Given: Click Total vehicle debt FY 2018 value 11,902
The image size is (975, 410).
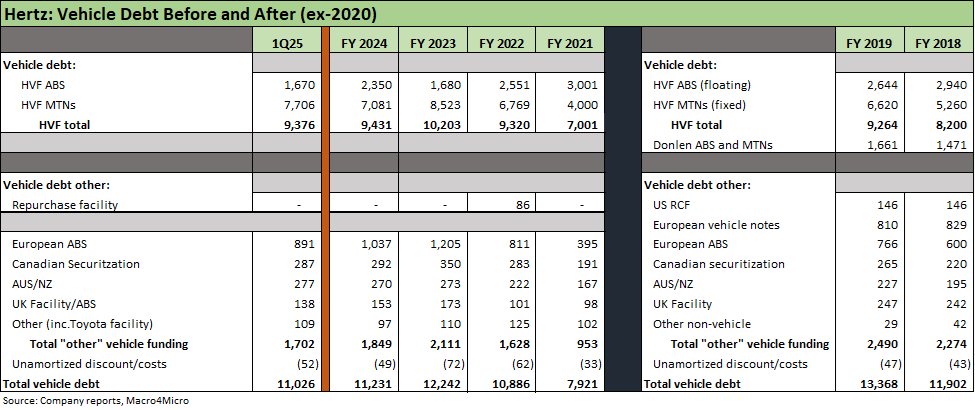Looking at the screenshot, I should pyautogui.click(x=948, y=384).
